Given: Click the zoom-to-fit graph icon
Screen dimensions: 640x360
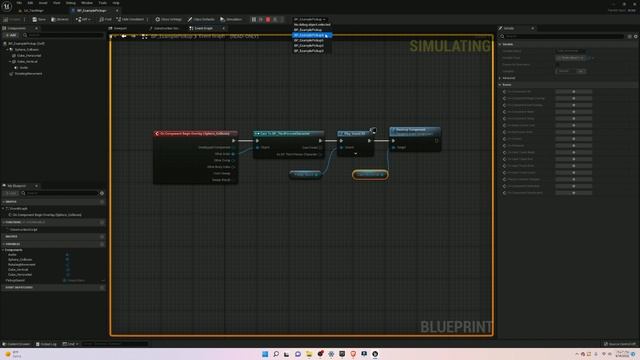Looking at the screenshot, I should [x=144, y=36].
